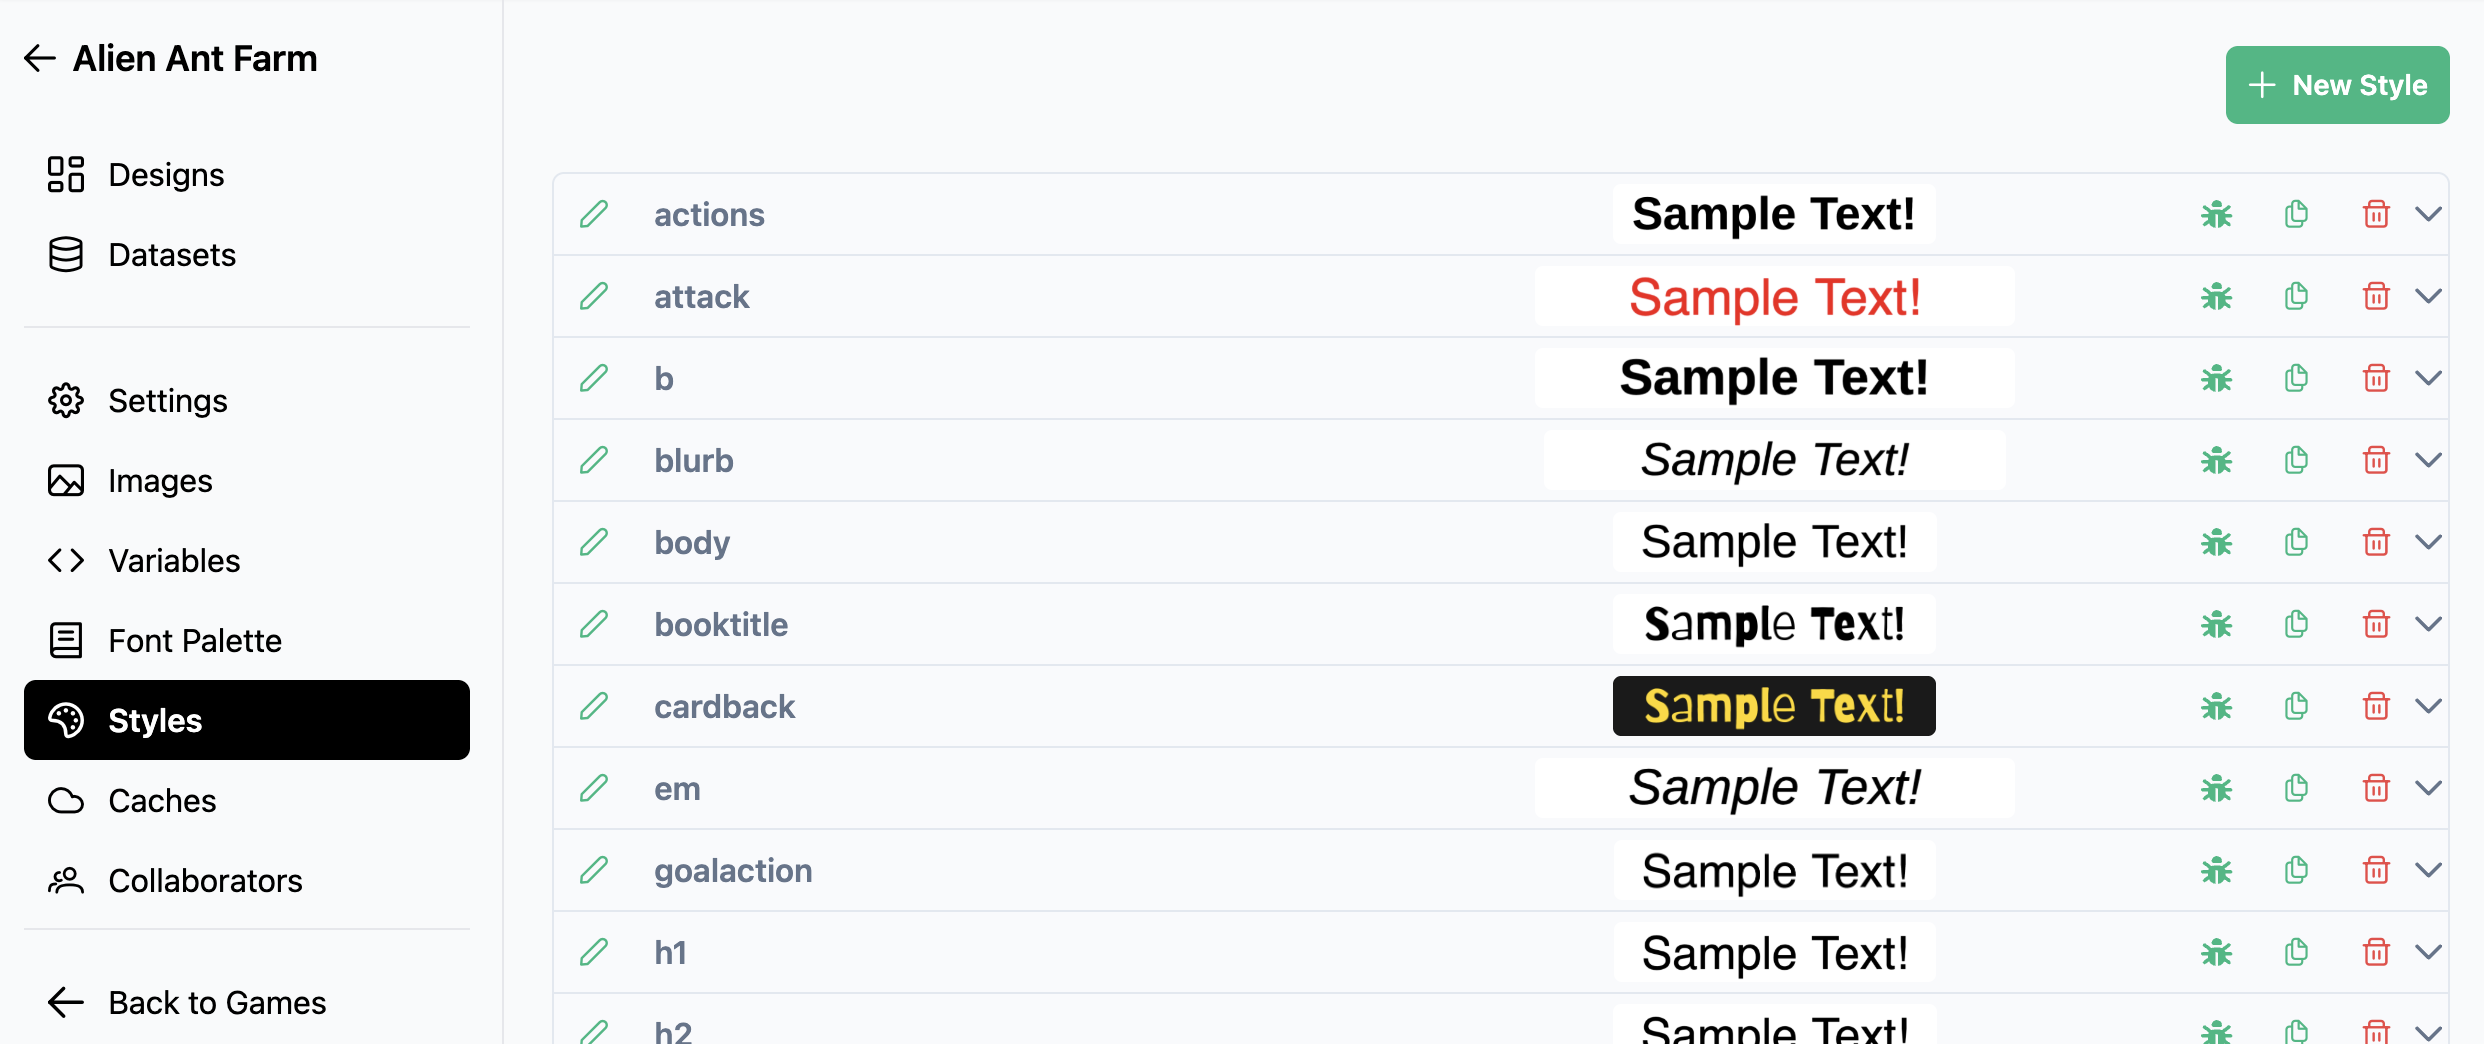2484x1044 pixels.
Task: Copy the h1 style using duplicate icon
Action: coord(2296,952)
